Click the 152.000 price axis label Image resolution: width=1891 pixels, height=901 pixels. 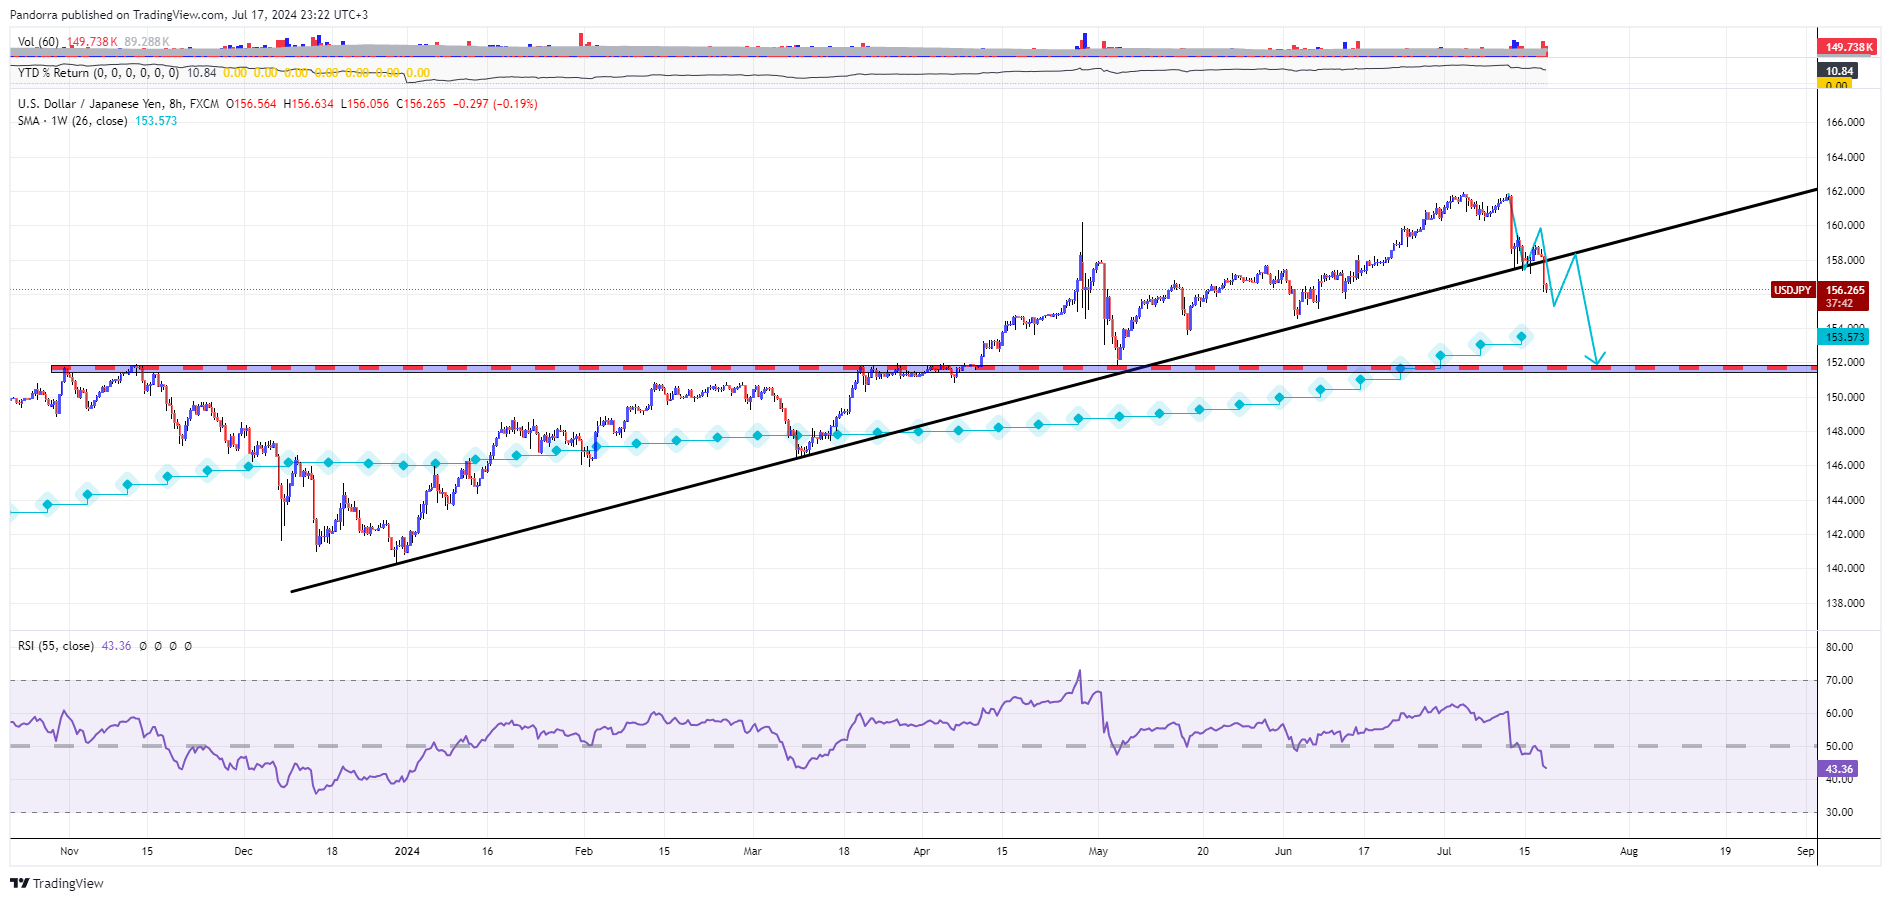click(x=1845, y=362)
